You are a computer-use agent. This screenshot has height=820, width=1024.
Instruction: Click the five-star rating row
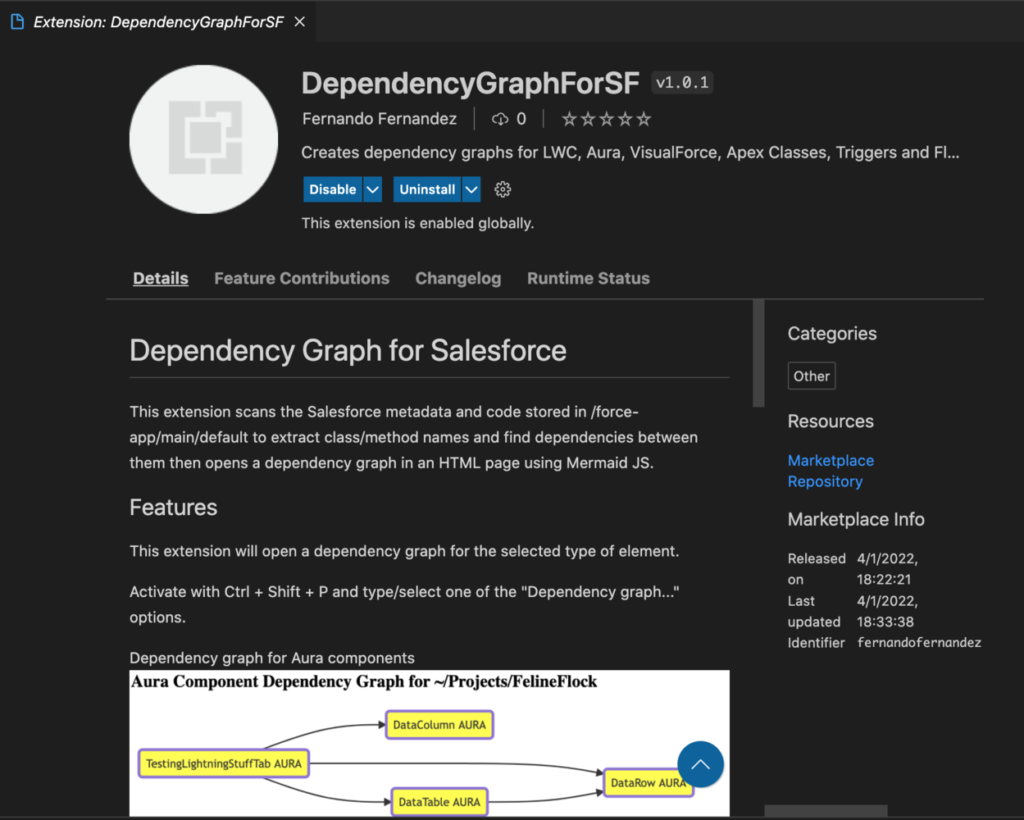tap(606, 119)
